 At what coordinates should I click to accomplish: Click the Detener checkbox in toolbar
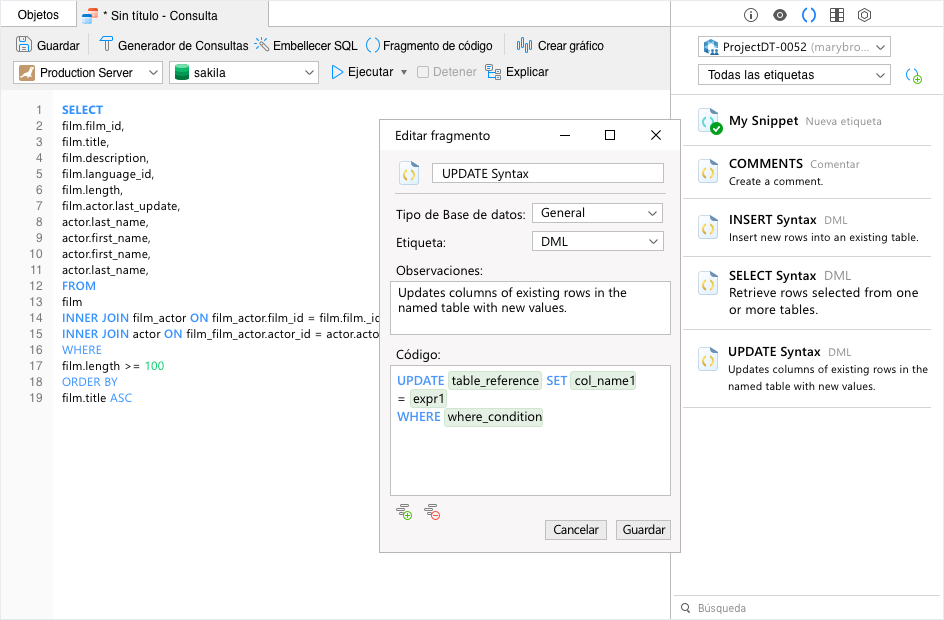coord(423,72)
